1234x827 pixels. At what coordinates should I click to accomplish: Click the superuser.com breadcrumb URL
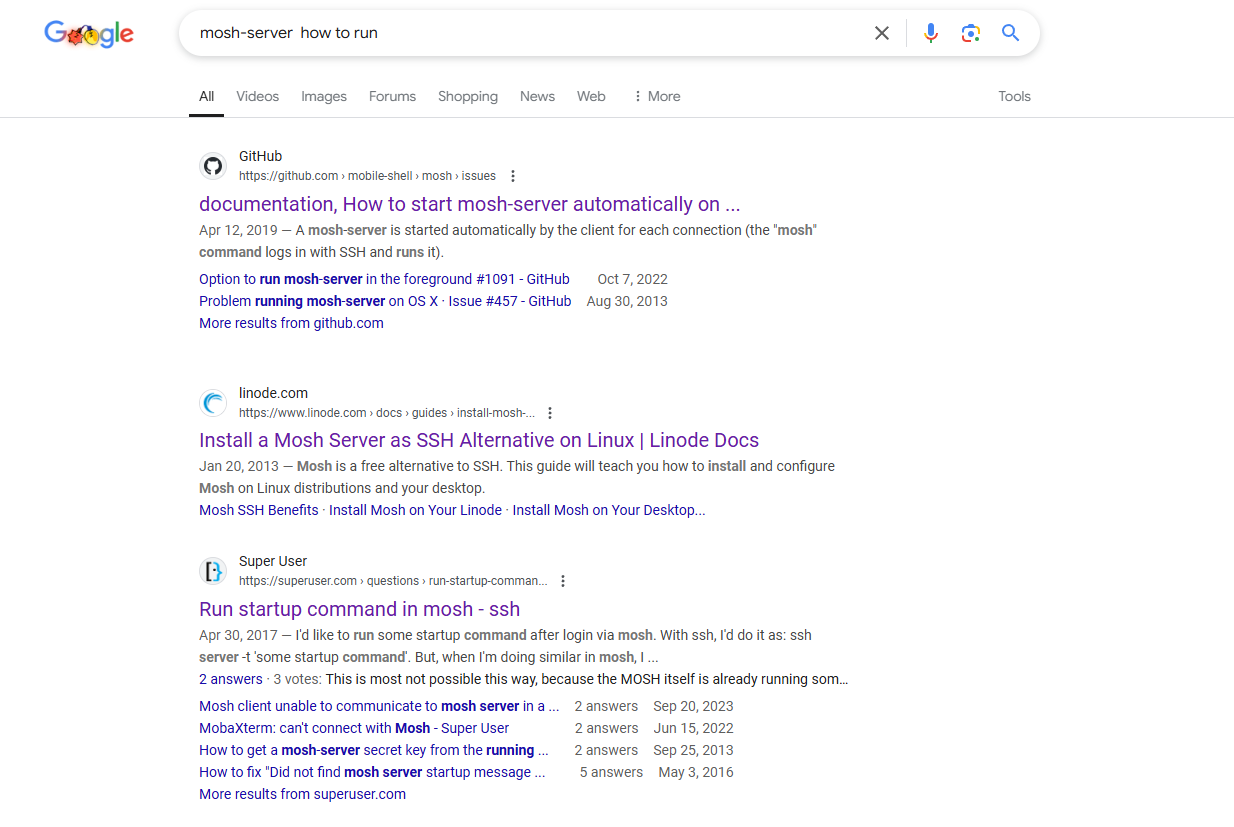point(393,581)
